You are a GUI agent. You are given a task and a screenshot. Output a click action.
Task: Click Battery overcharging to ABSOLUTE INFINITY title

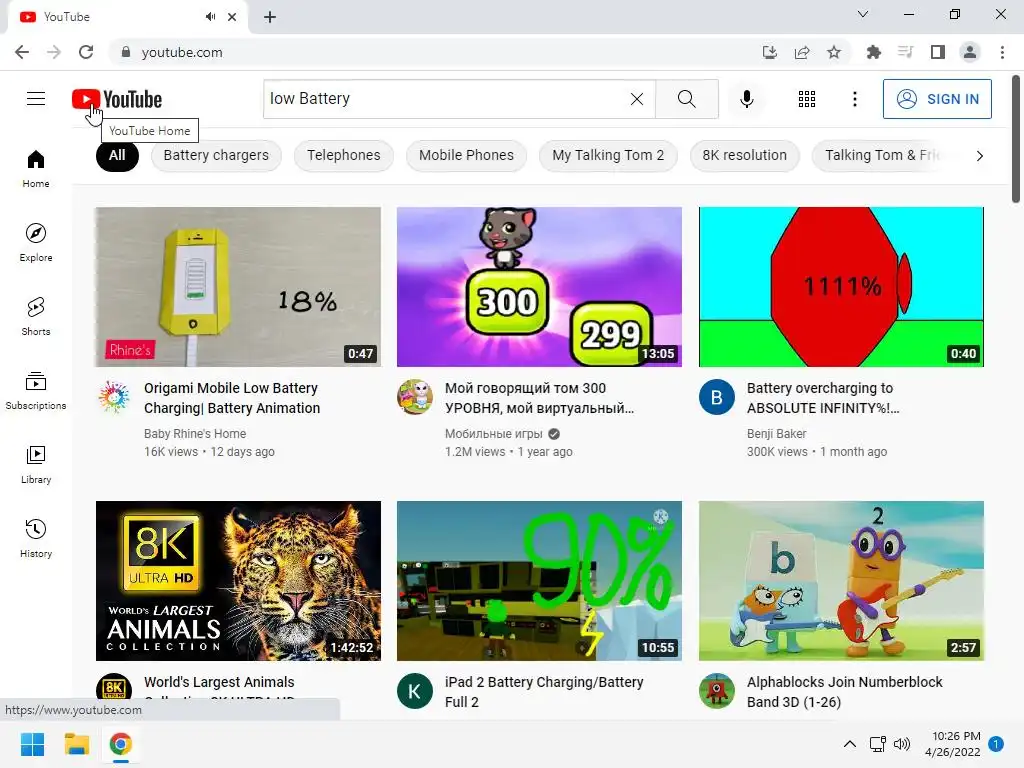tap(823, 398)
